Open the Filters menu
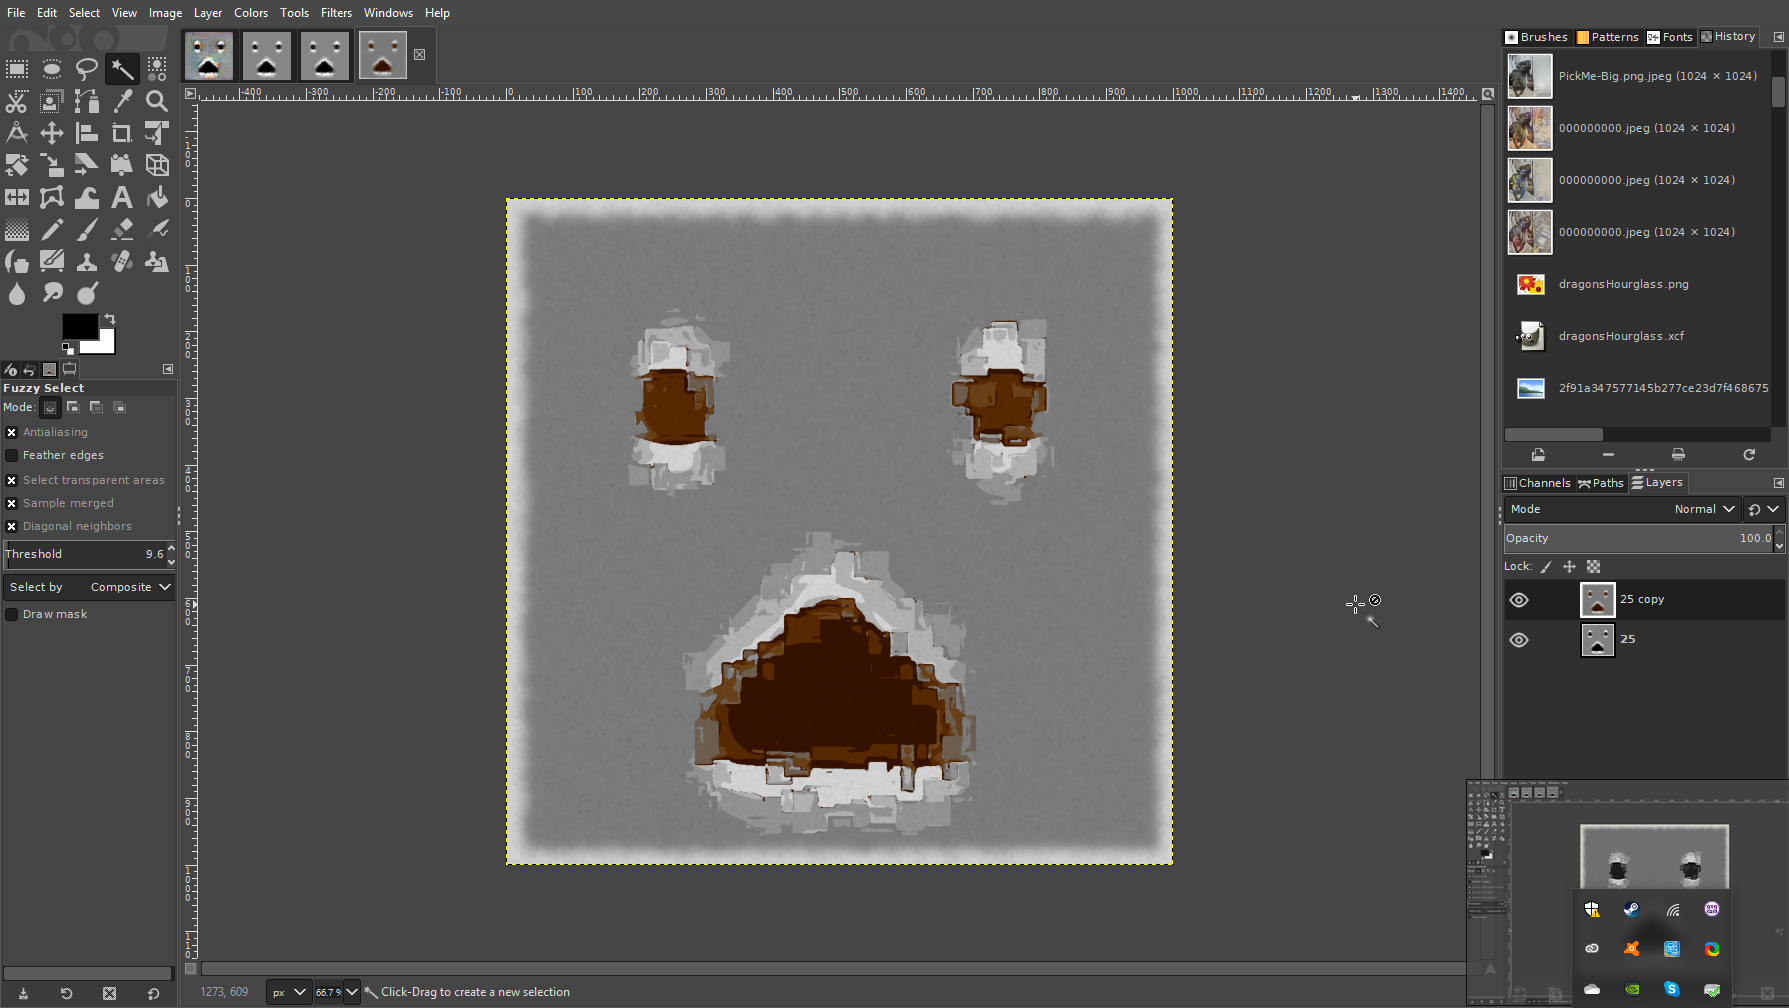1789x1008 pixels. (x=336, y=13)
